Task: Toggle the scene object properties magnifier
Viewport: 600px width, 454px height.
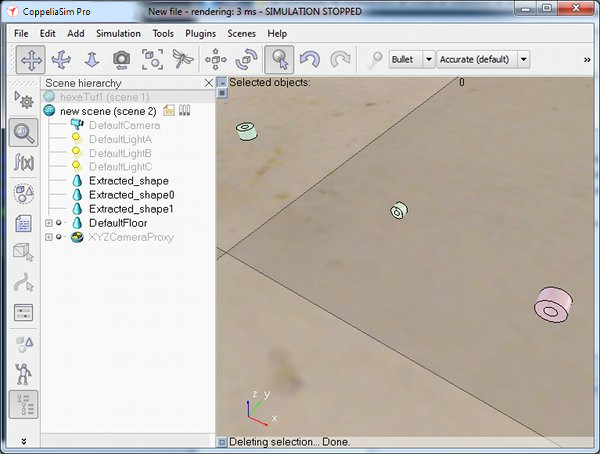Action: pos(24,132)
